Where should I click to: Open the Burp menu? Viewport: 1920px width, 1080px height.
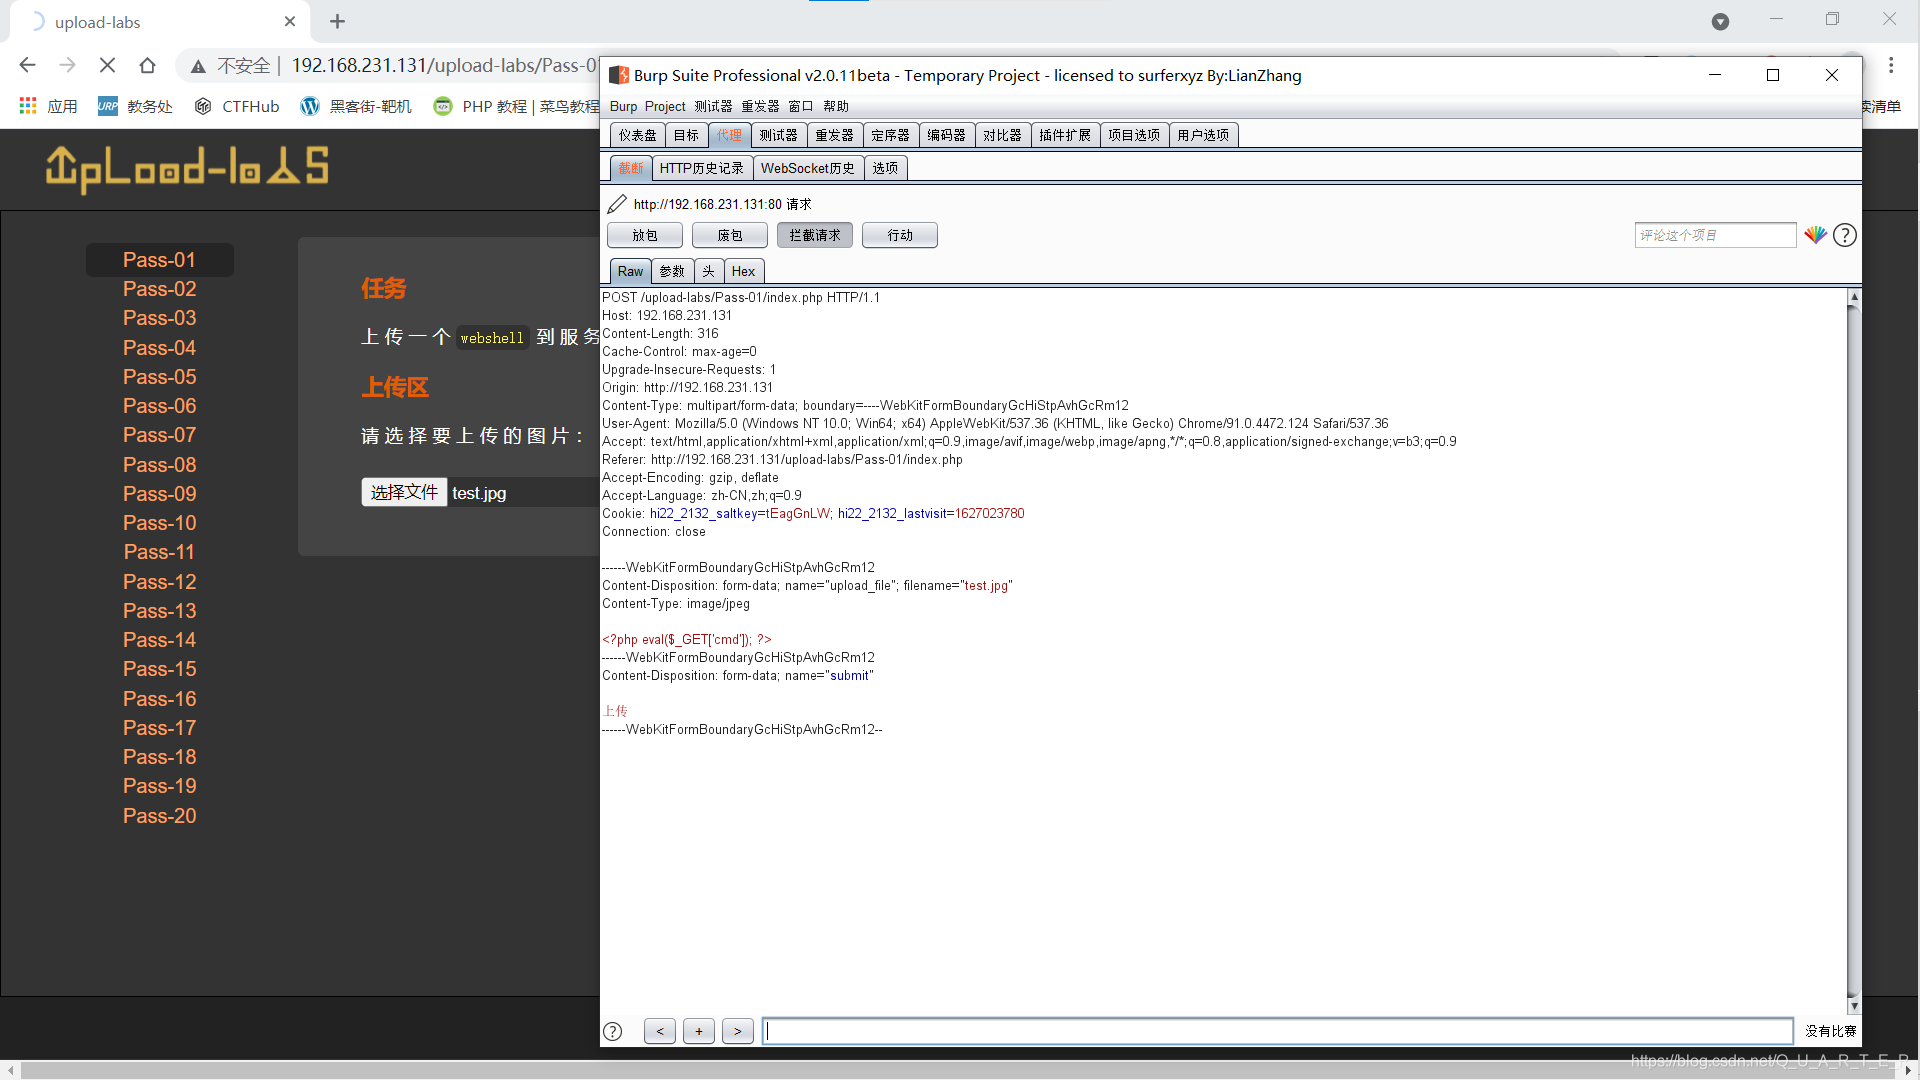click(x=623, y=106)
